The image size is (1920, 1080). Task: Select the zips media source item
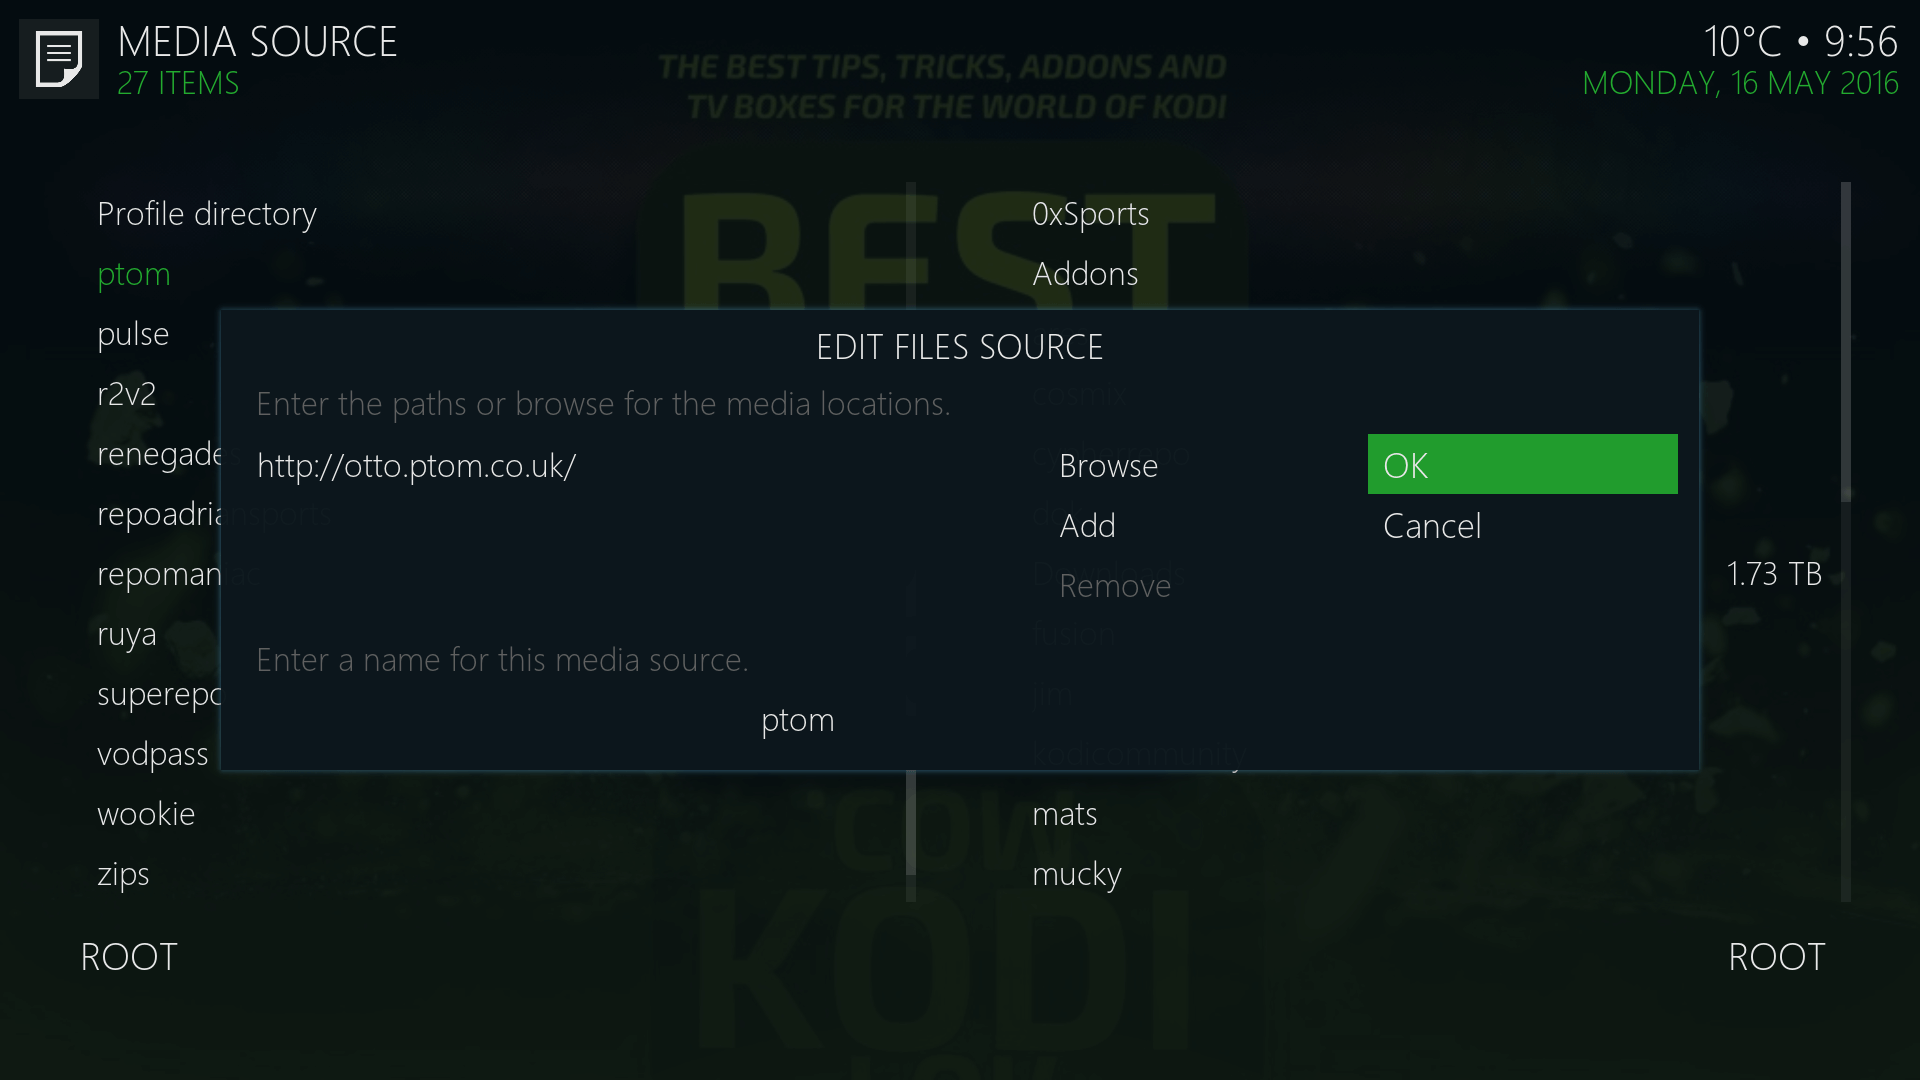click(123, 872)
